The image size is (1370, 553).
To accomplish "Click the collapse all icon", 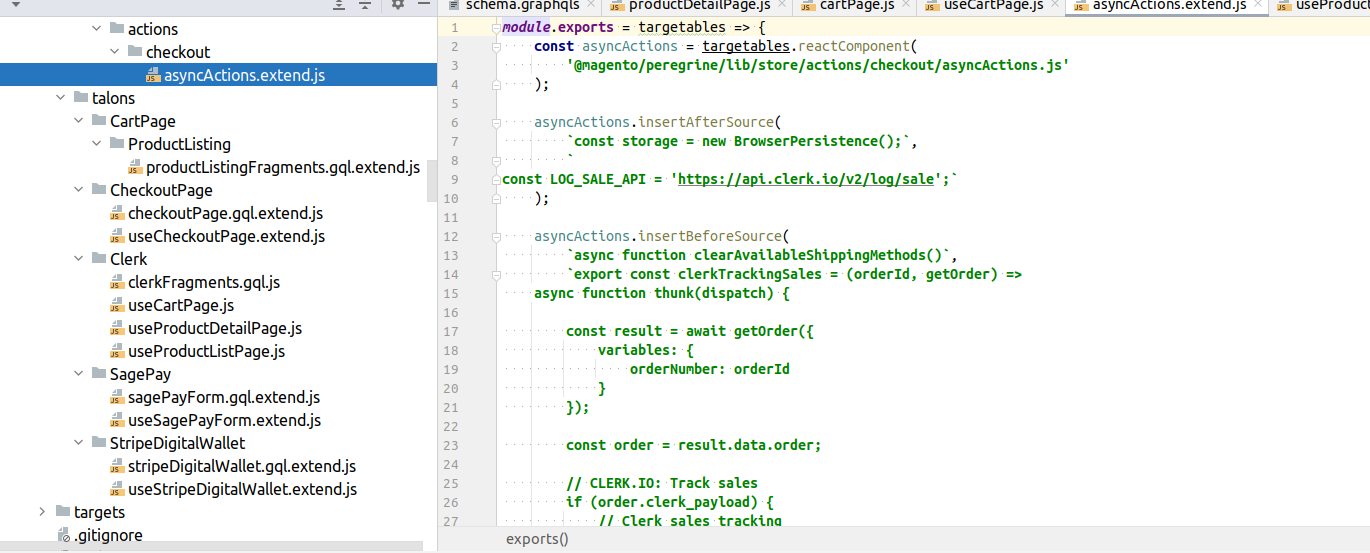I will point(365,5).
